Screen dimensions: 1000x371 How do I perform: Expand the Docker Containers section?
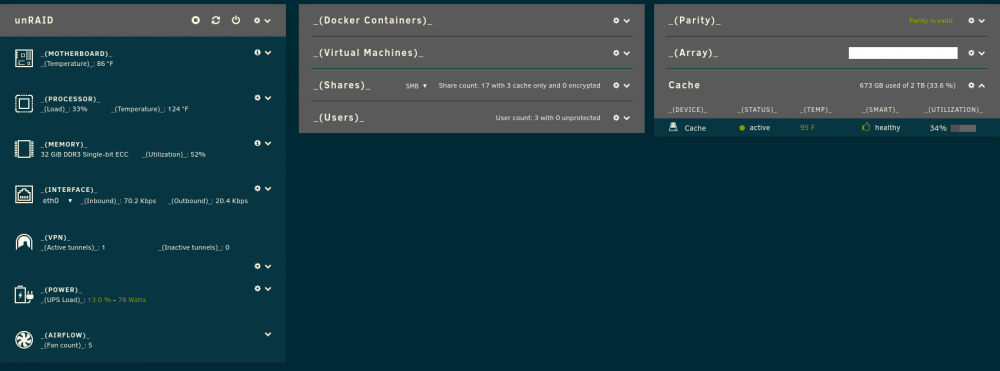point(627,20)
